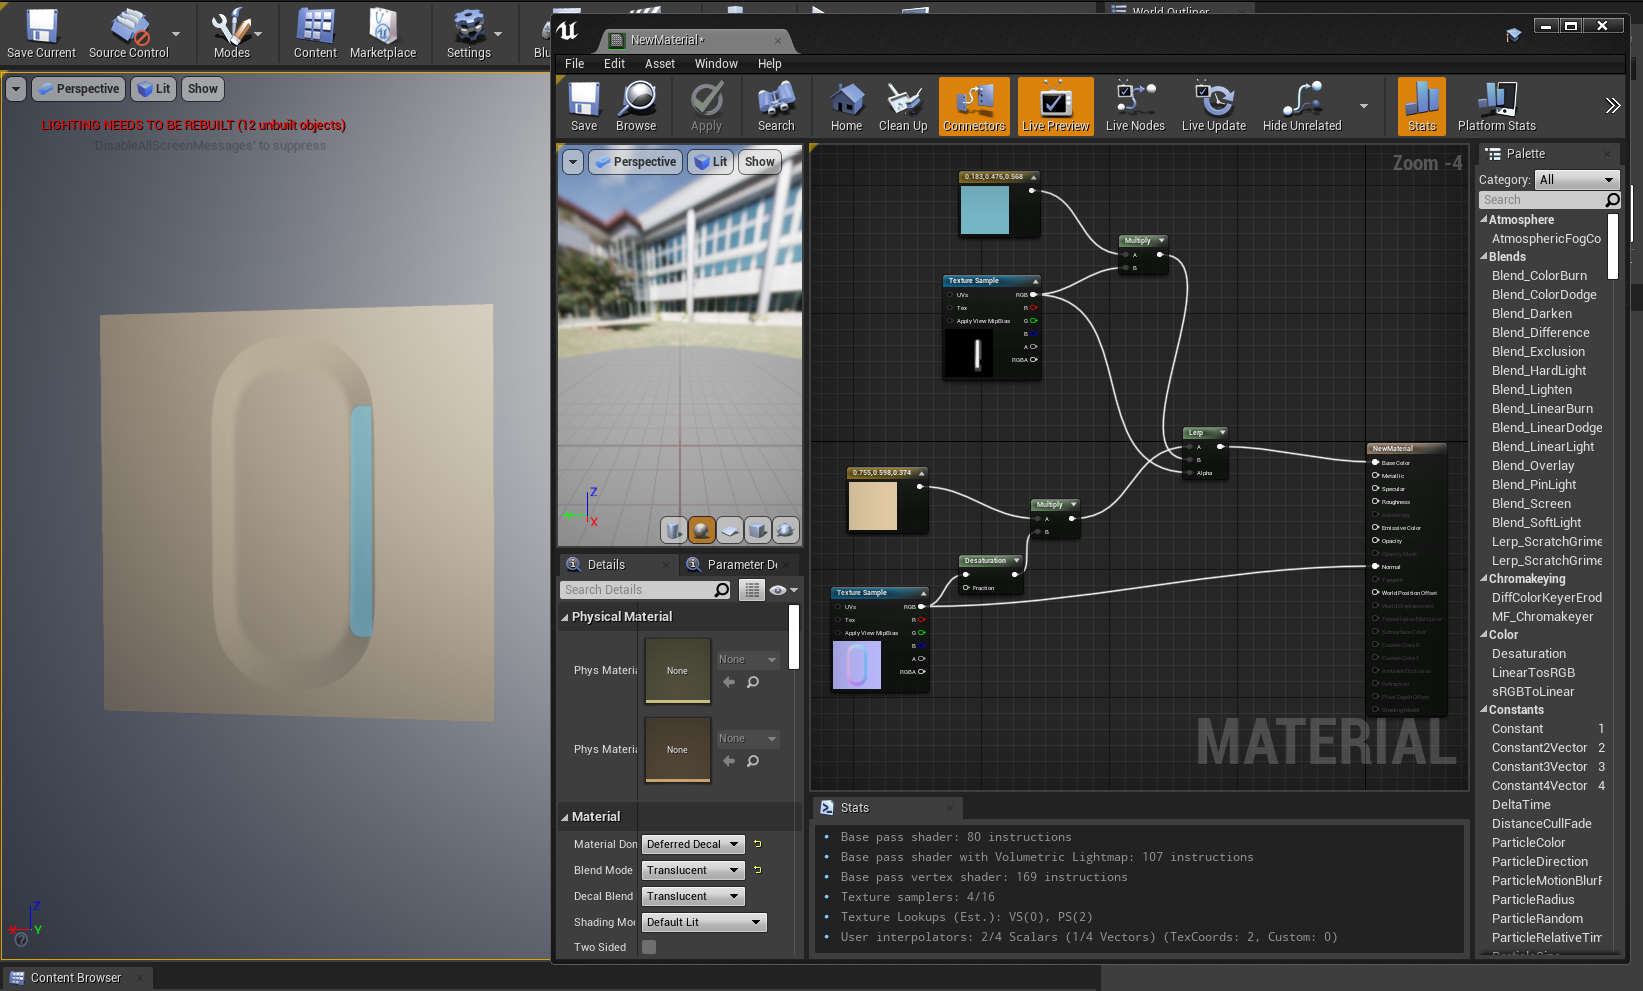Viewport: 1643px width, 991px height.
Task: Click the Lit button in the material preview viewport
Action: [711, 162]
